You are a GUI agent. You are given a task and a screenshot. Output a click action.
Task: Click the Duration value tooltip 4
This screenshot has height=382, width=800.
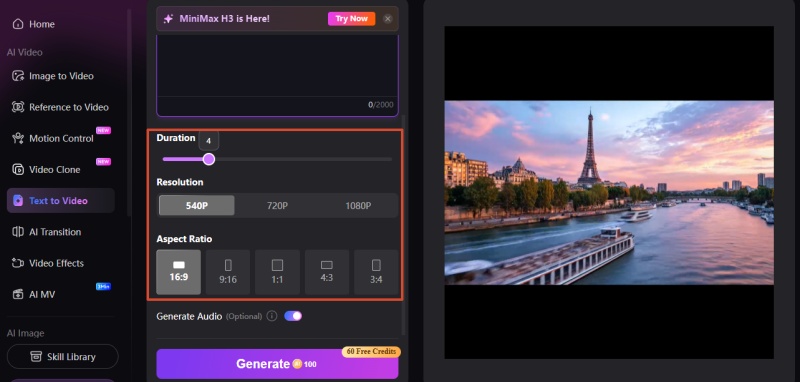click(208, 141)
